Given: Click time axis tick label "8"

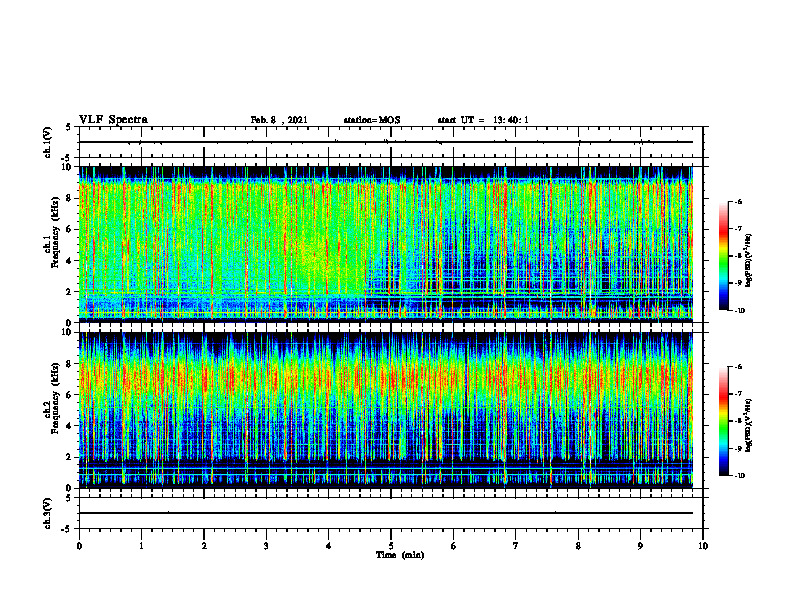Looking at the screenshot, I should click(578, 546).
